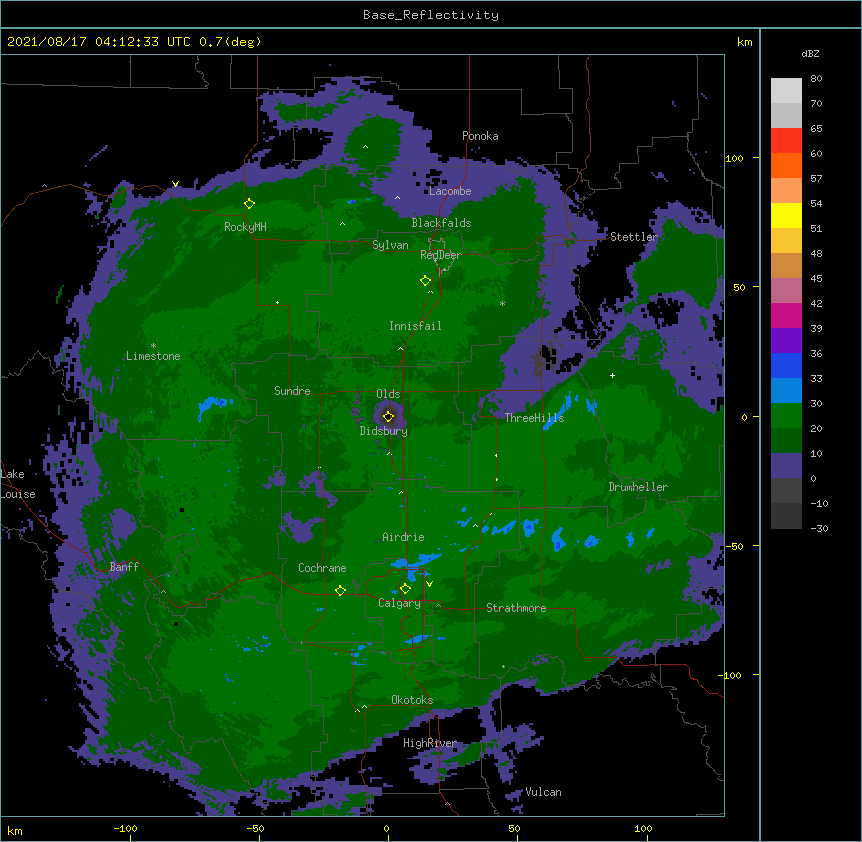The image size is (862, 842).
Task: Click the HighRiver city label
Action: 430,743
